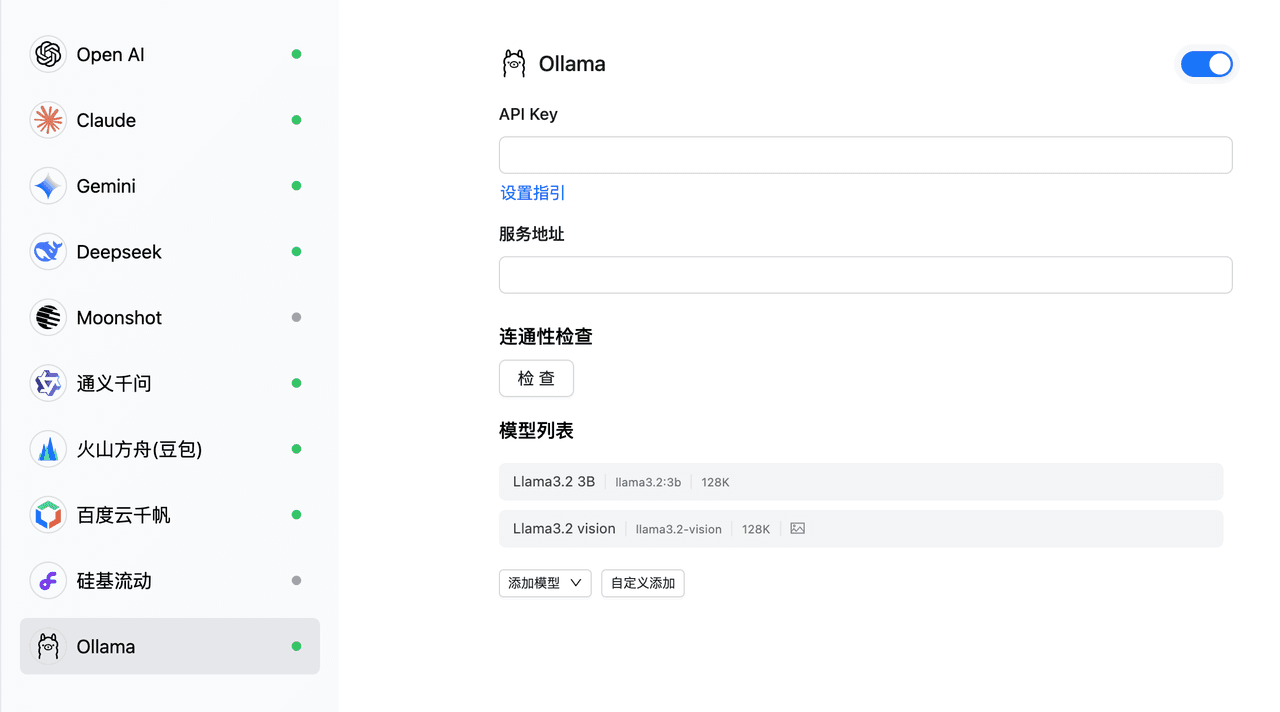Disable the Ollama provider switch
The width and height of the screenshot is (1280, 712).
(x=1207, y=64)
